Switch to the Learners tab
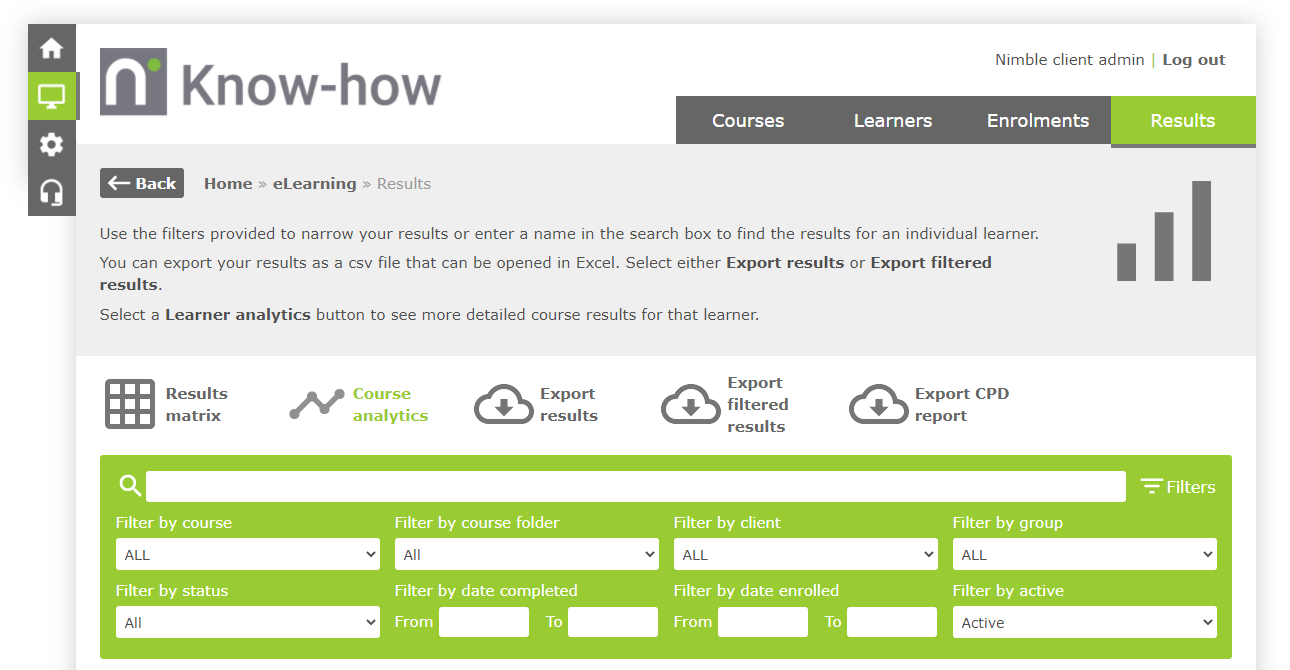Viewport: 1290px width, 670px height. [x=893, y=121]
